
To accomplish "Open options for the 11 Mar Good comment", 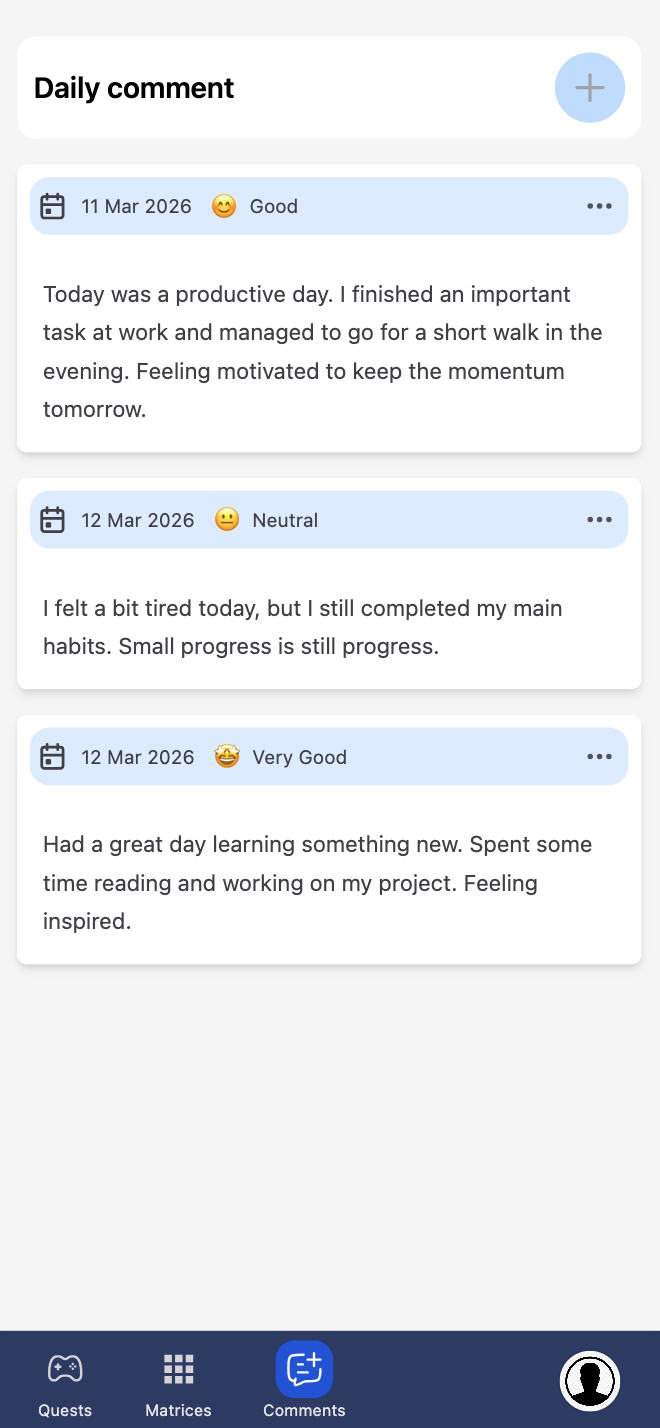I will (x=599, y=206).
